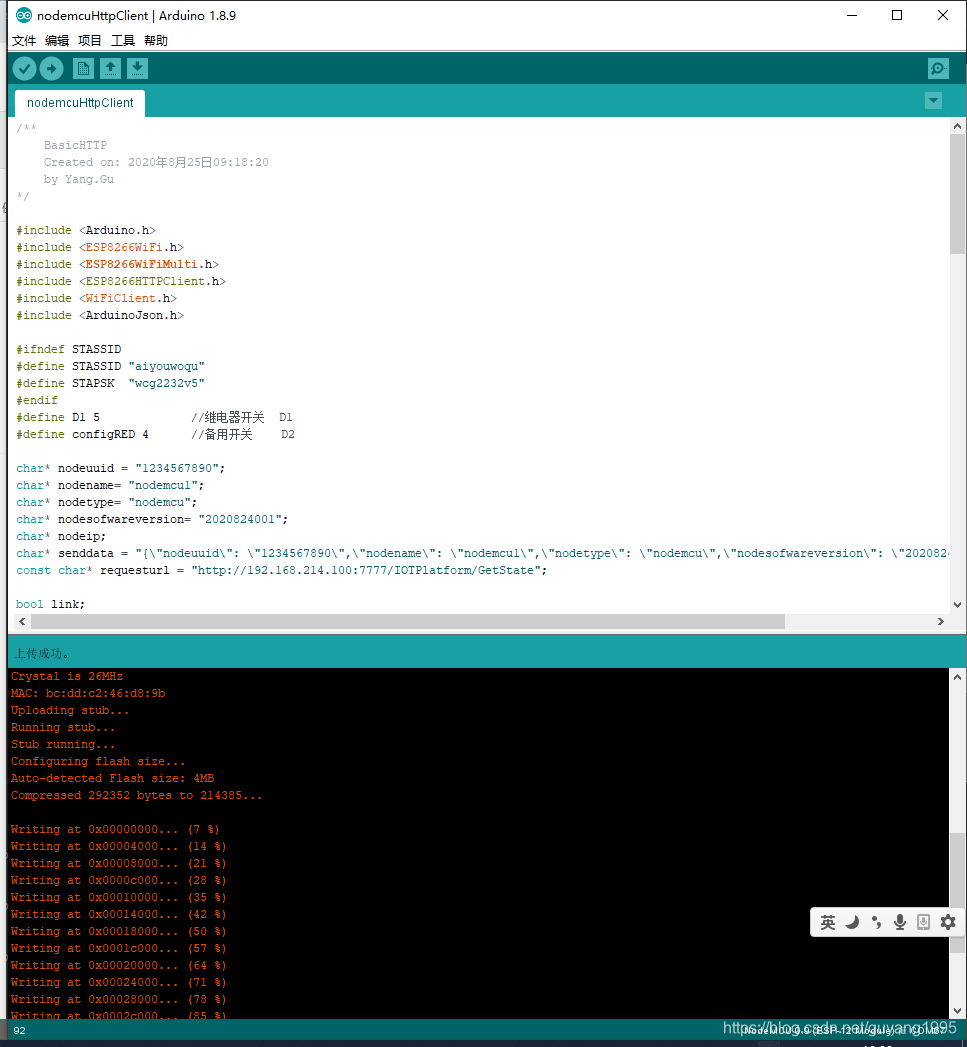This screenshot has width=967, height=1047.
Task: Click the '#include <ESP8266WiFi.h>' line
Action: [100, 247]
